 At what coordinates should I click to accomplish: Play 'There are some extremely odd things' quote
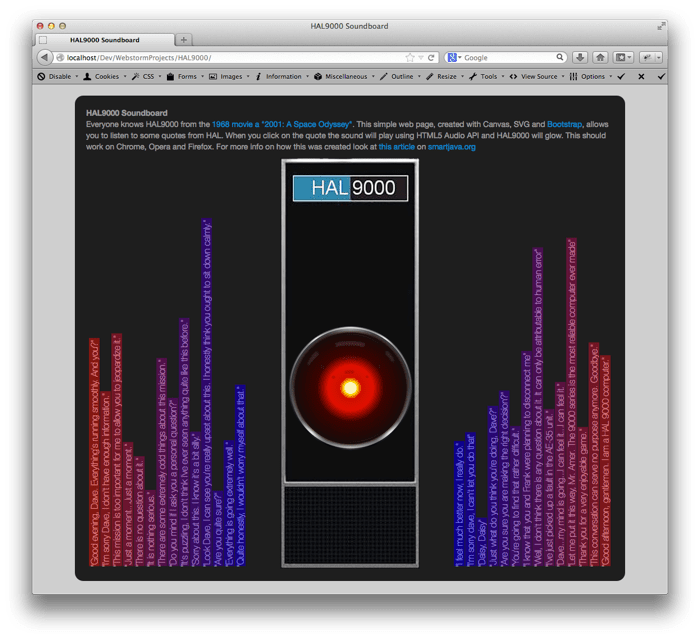[162, 462]
